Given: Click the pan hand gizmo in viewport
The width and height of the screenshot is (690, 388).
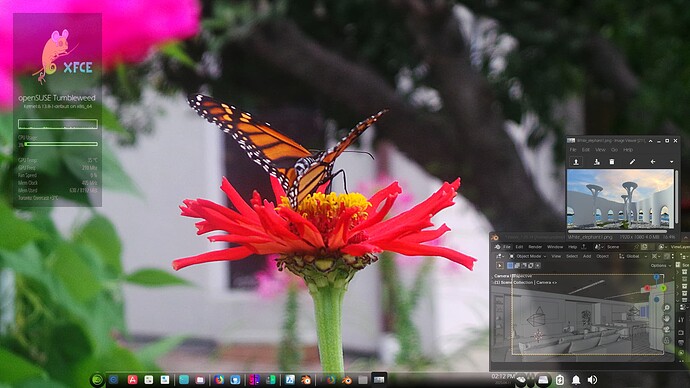Looking at the screenshot, I should [667, 318].
